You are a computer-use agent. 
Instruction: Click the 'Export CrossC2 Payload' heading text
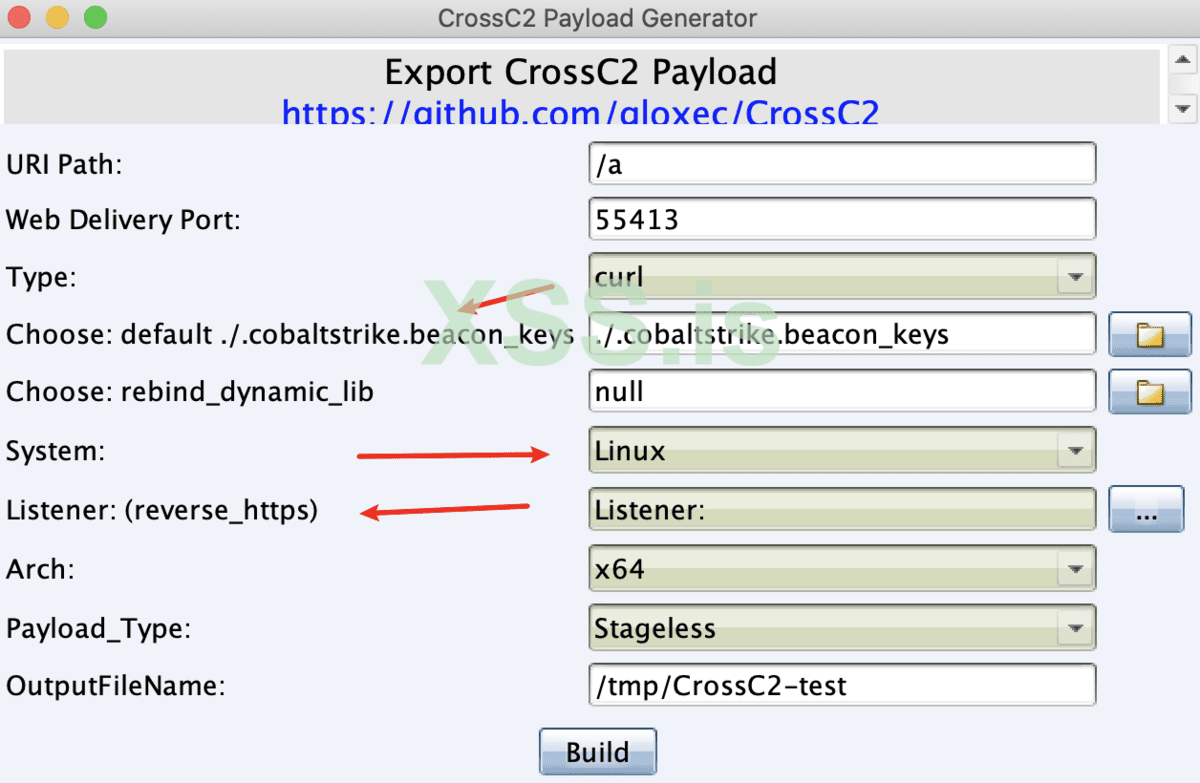point(580,72)
